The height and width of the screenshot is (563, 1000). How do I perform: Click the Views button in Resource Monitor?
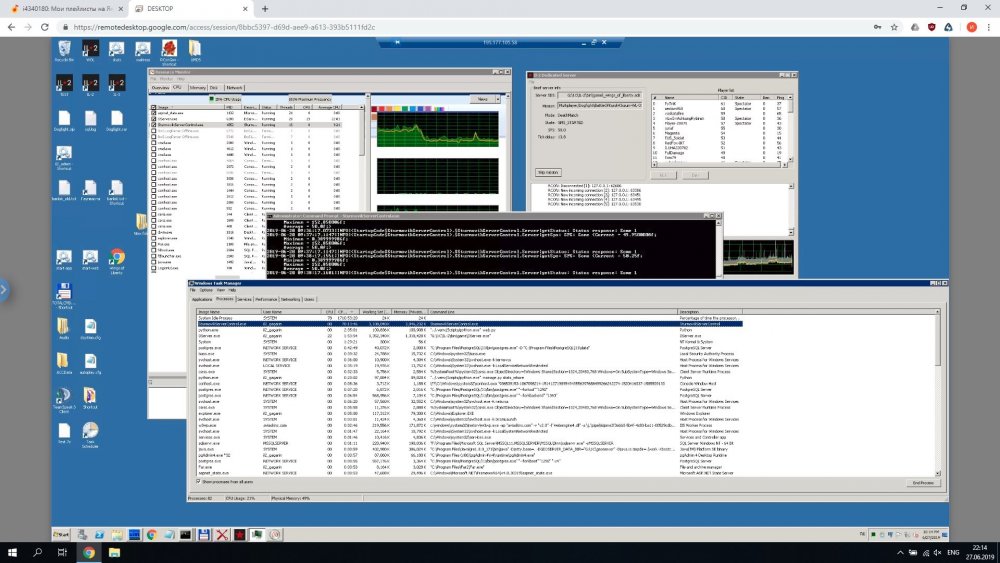(x=483, y=99)
